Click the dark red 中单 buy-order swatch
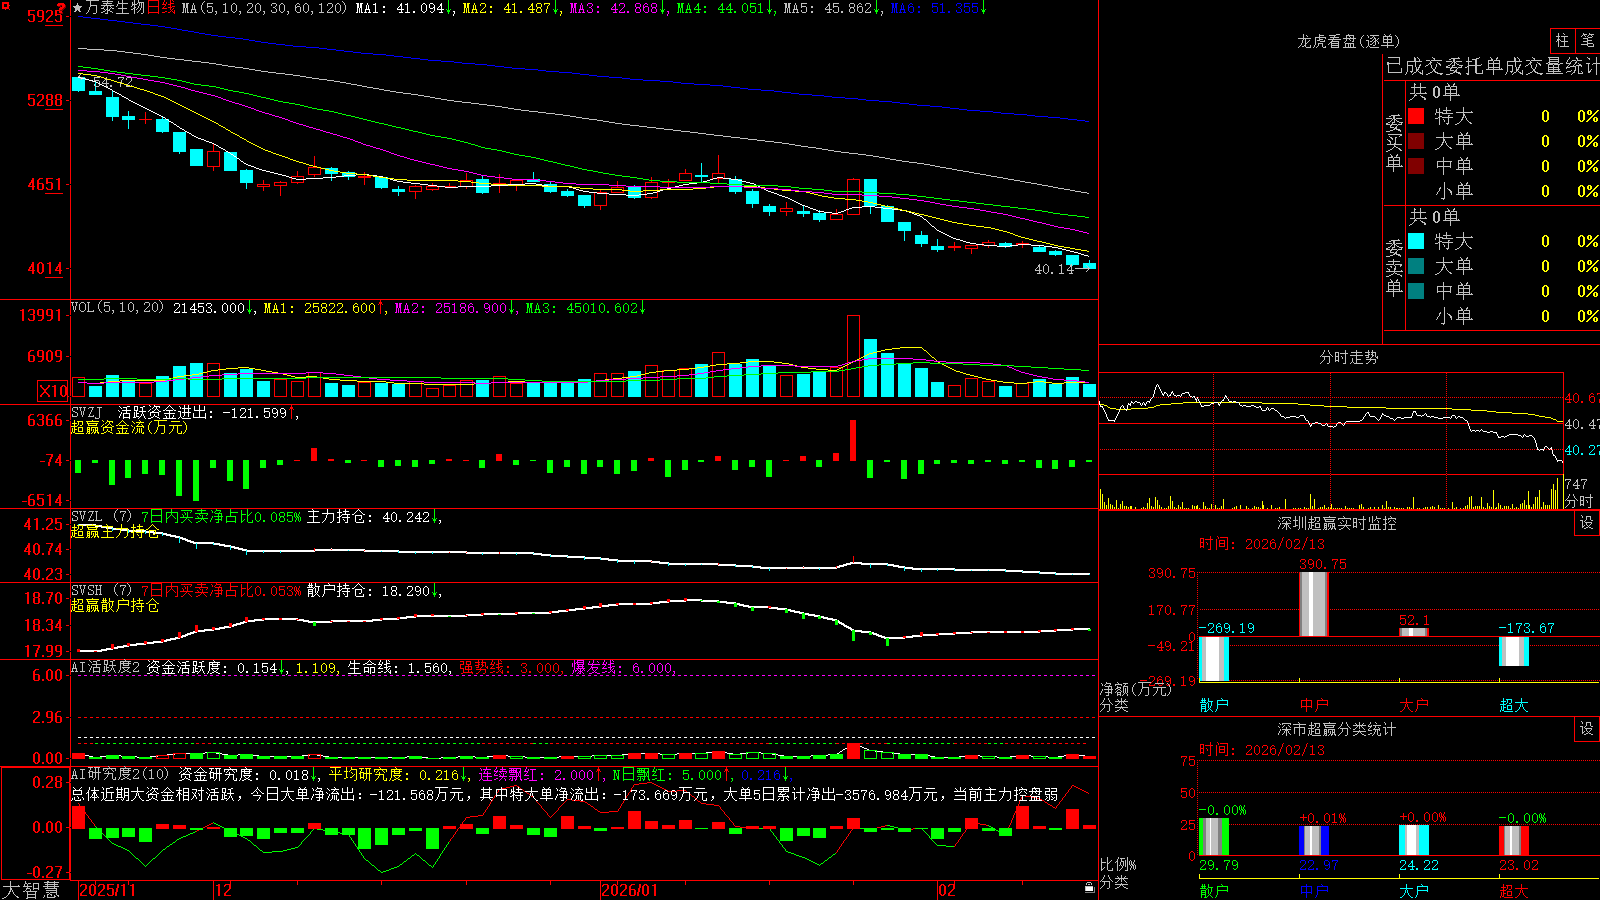This screenshot has height=900, width=1600. point(1416,166)
